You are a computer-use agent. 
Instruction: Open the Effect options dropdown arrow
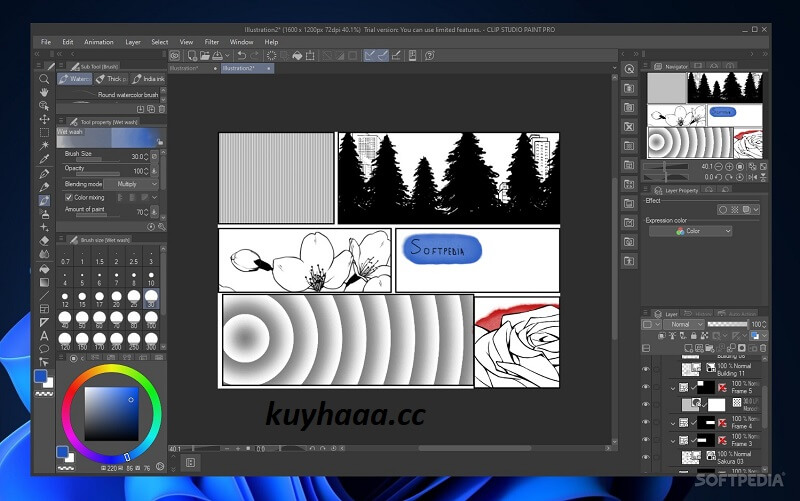(x=756, y=210)
